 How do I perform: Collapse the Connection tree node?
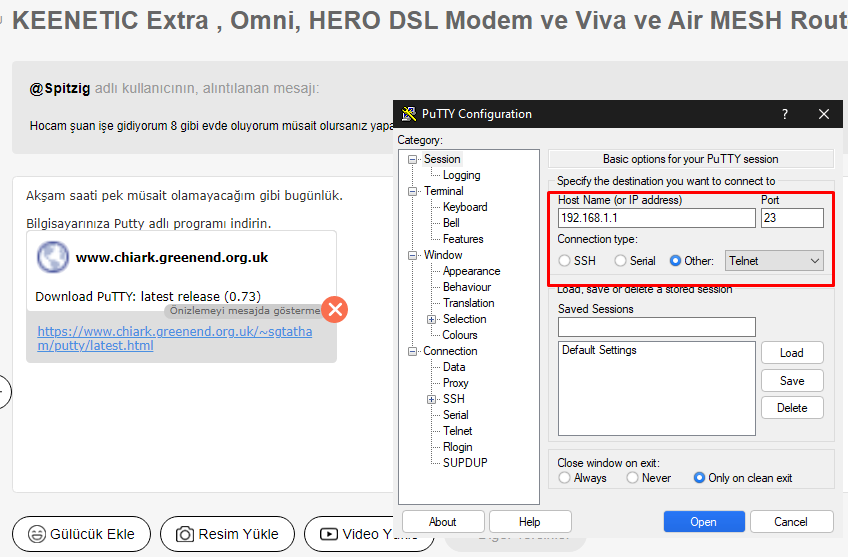[413, 352]
